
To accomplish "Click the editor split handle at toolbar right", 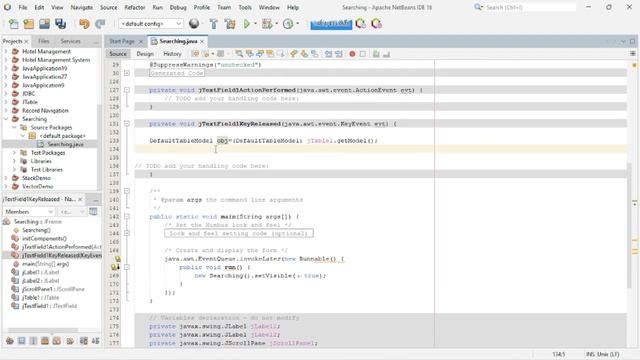I will (633, 54).
